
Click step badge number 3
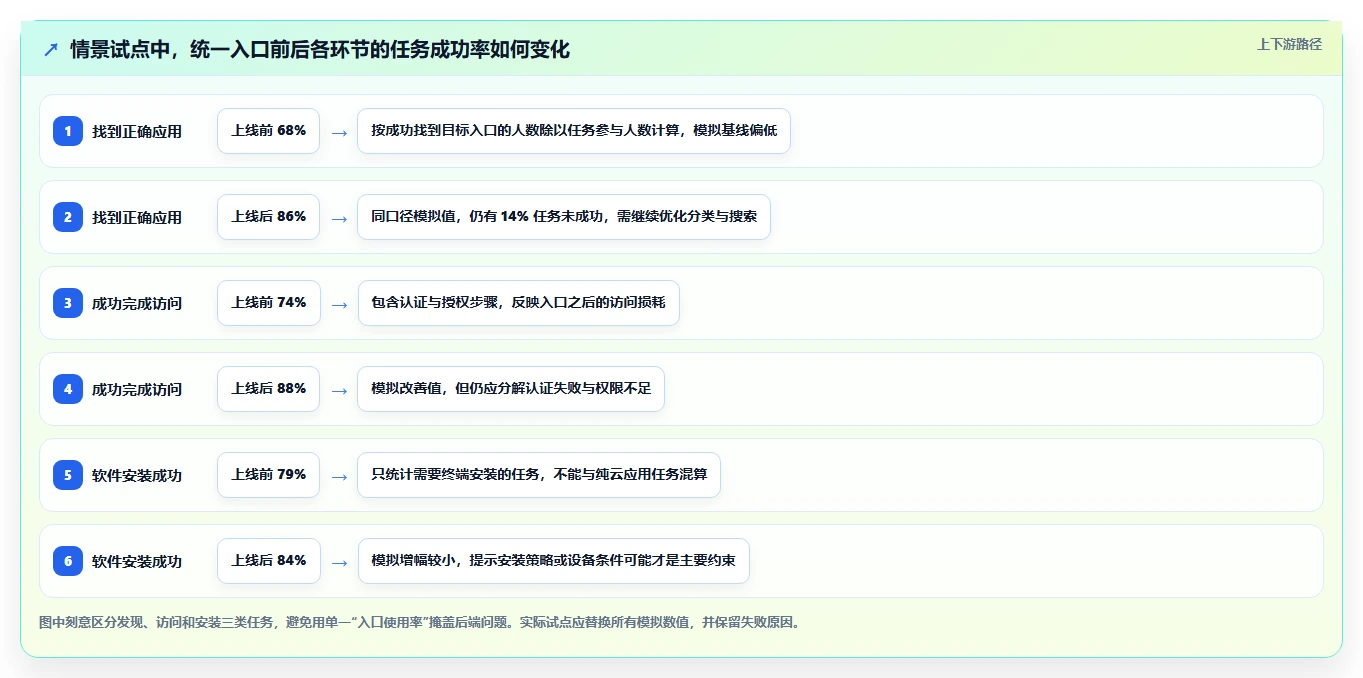pos(68,303)
